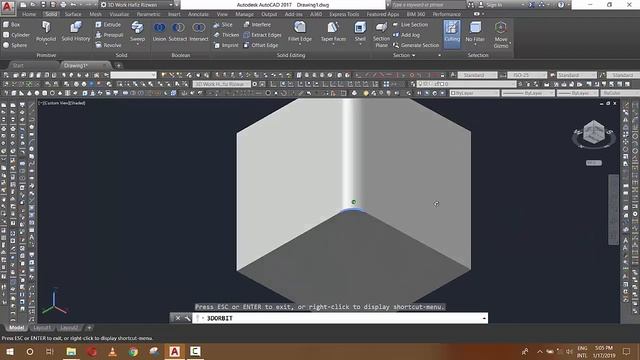Open the Move Gizmo dropdown
Viewport: 640px width, 360px height.
point(501,35)
